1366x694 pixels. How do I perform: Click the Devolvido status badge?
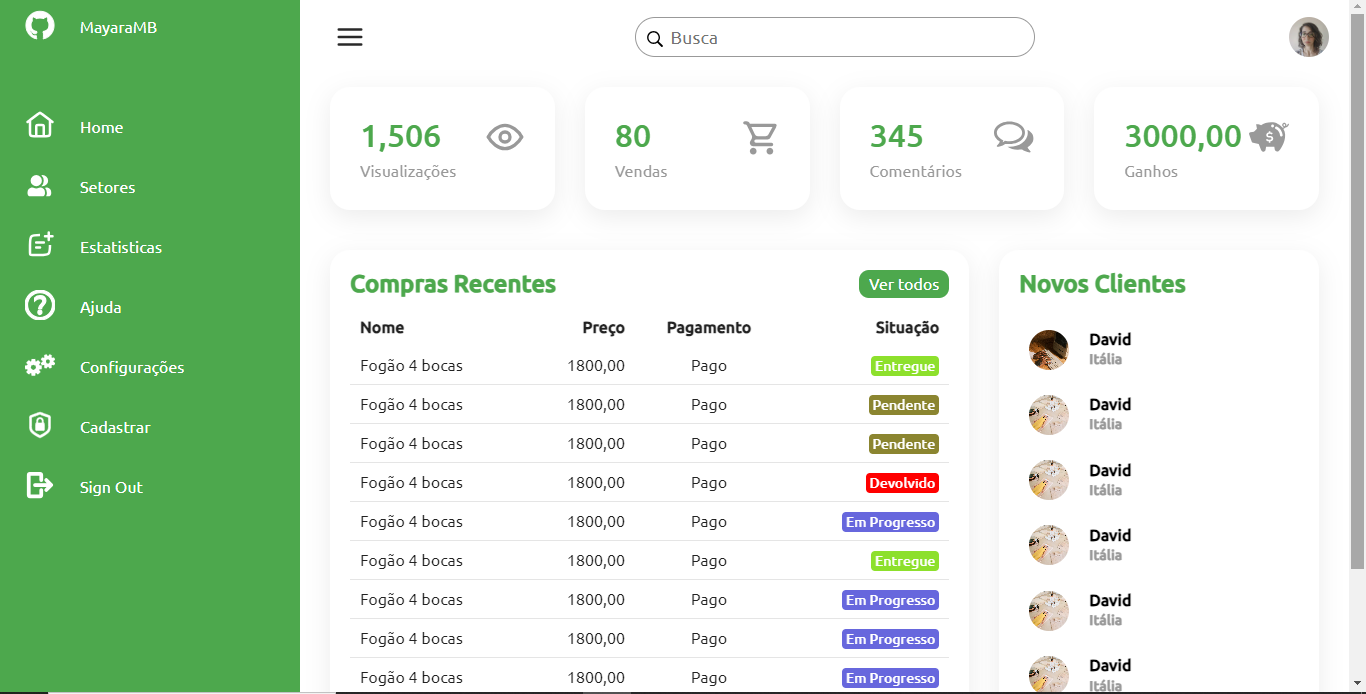tap(902, 482)
